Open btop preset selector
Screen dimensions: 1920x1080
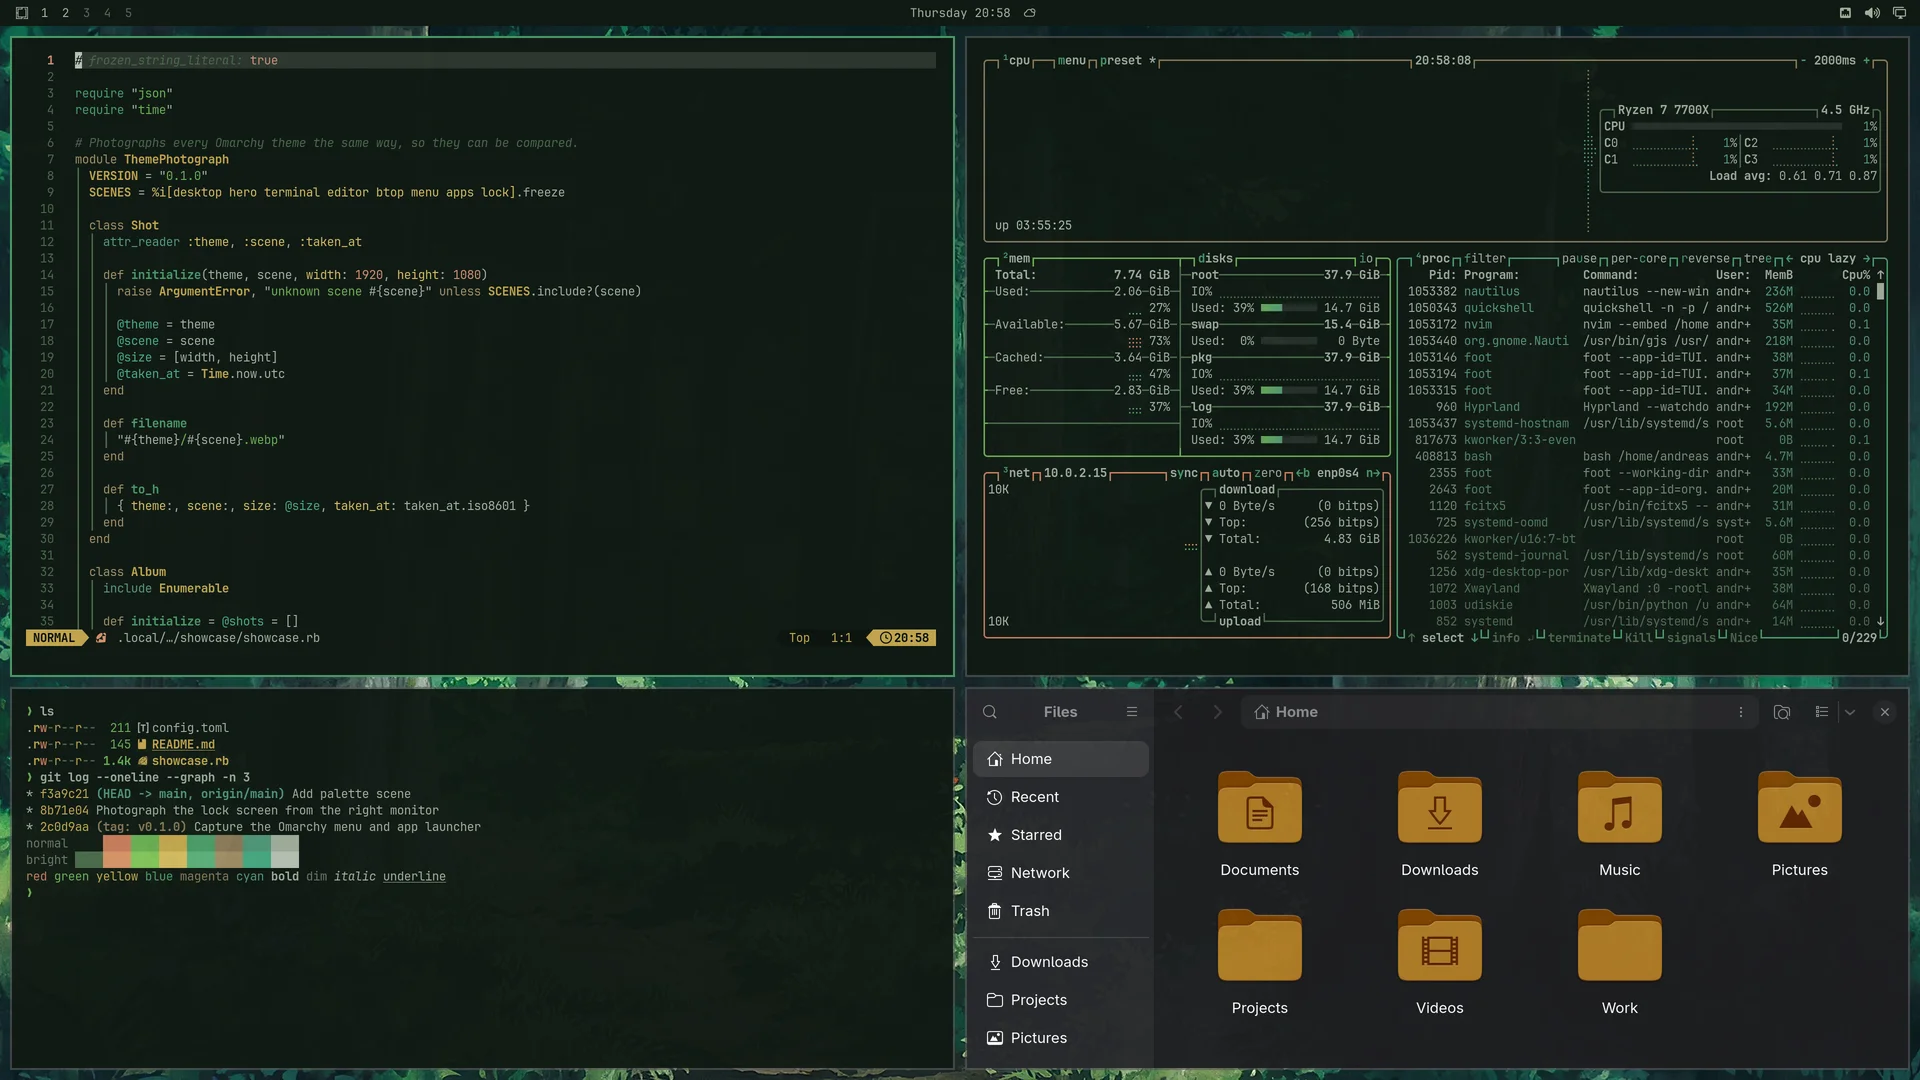coord(1120,60)
